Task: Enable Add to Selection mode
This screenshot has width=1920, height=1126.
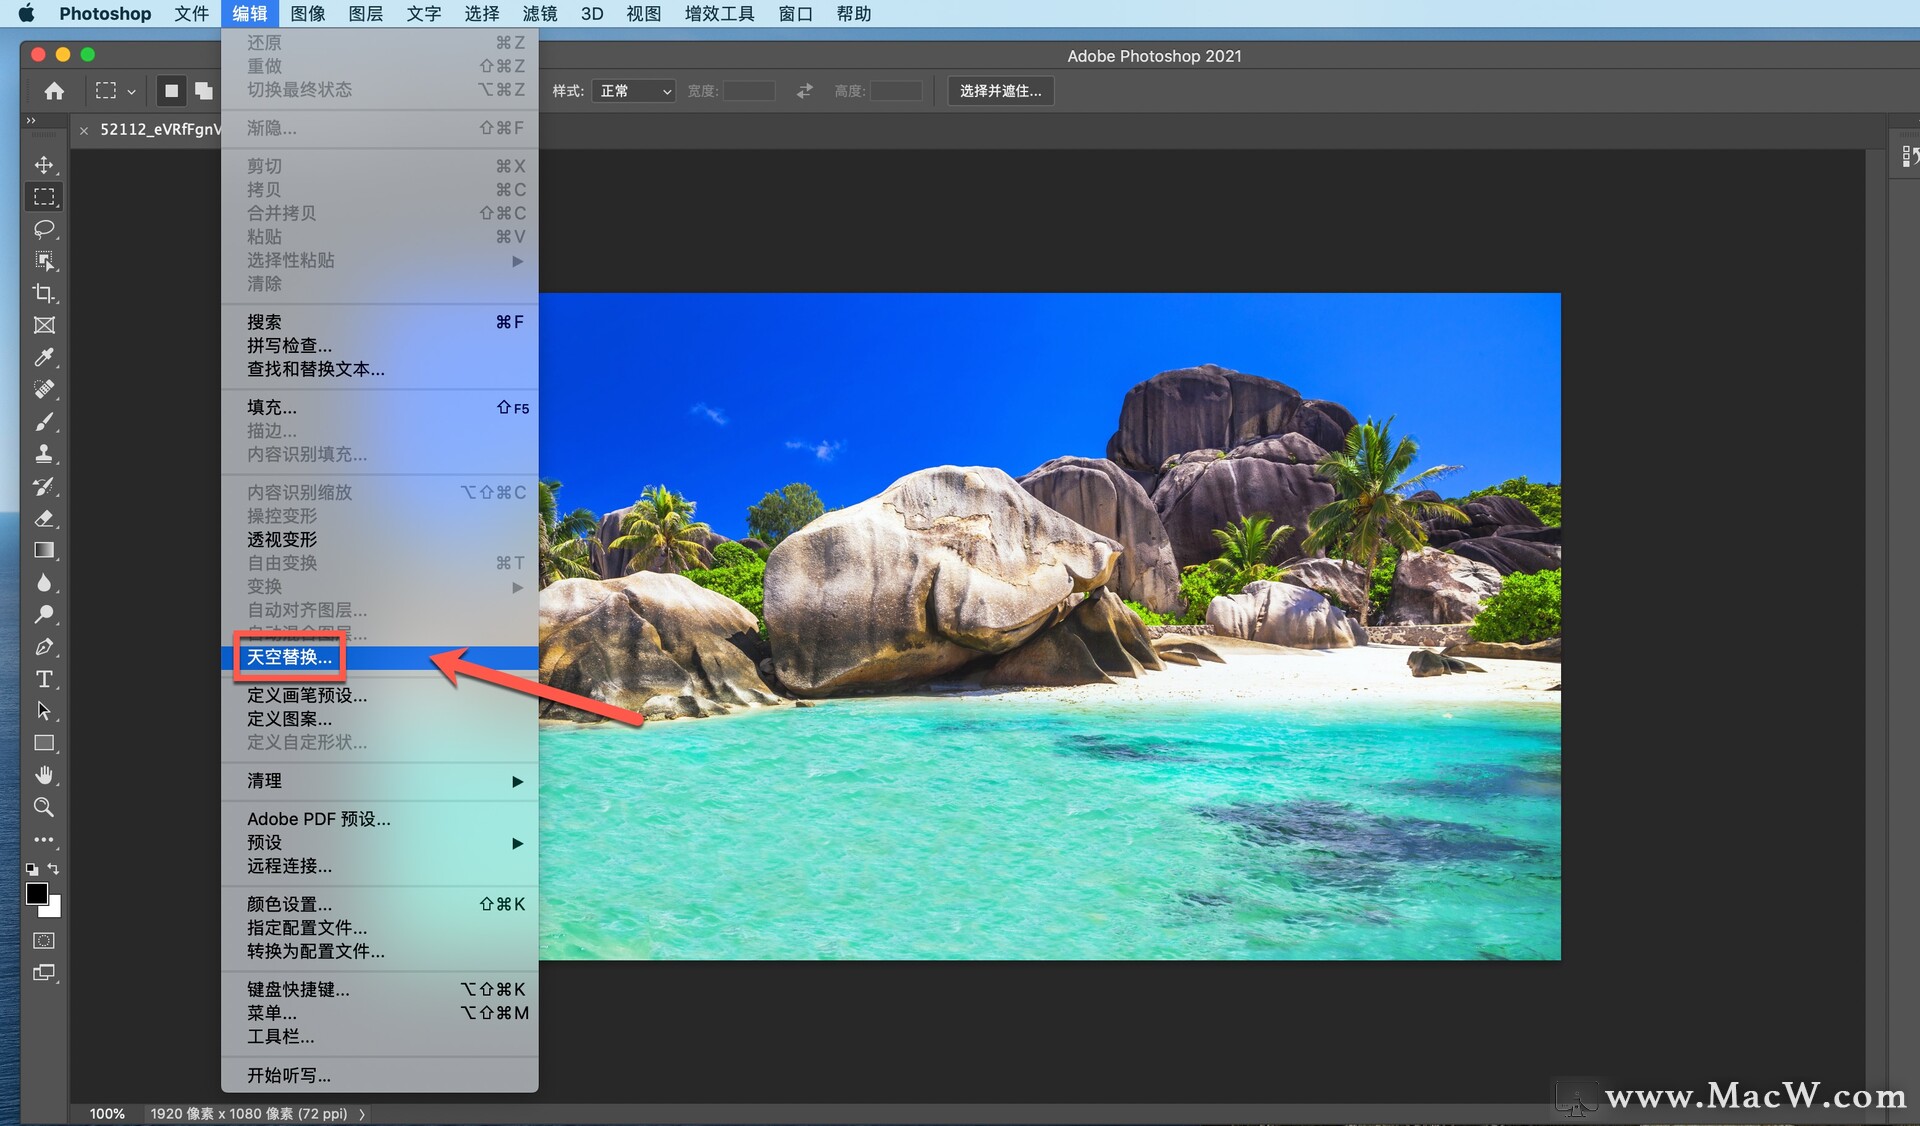Action: [204, 91]
